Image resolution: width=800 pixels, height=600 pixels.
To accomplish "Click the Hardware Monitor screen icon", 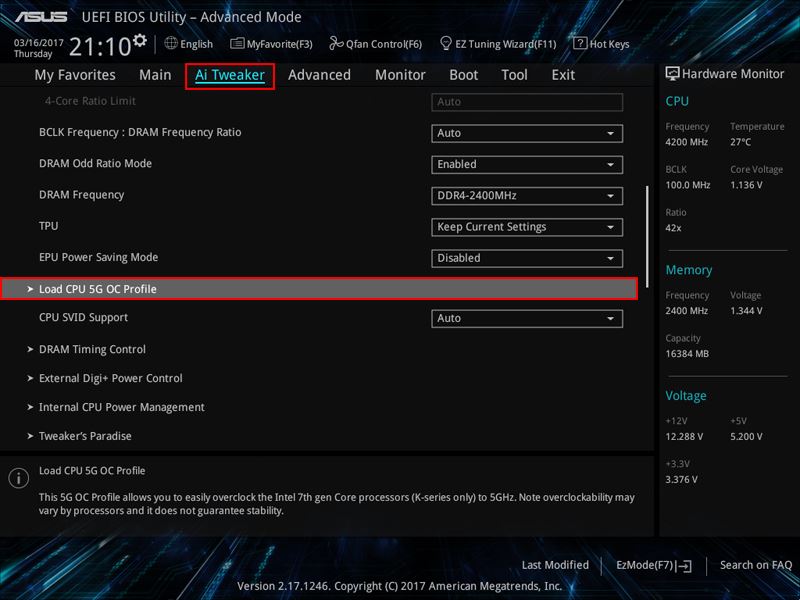I will tap(672, 73).
